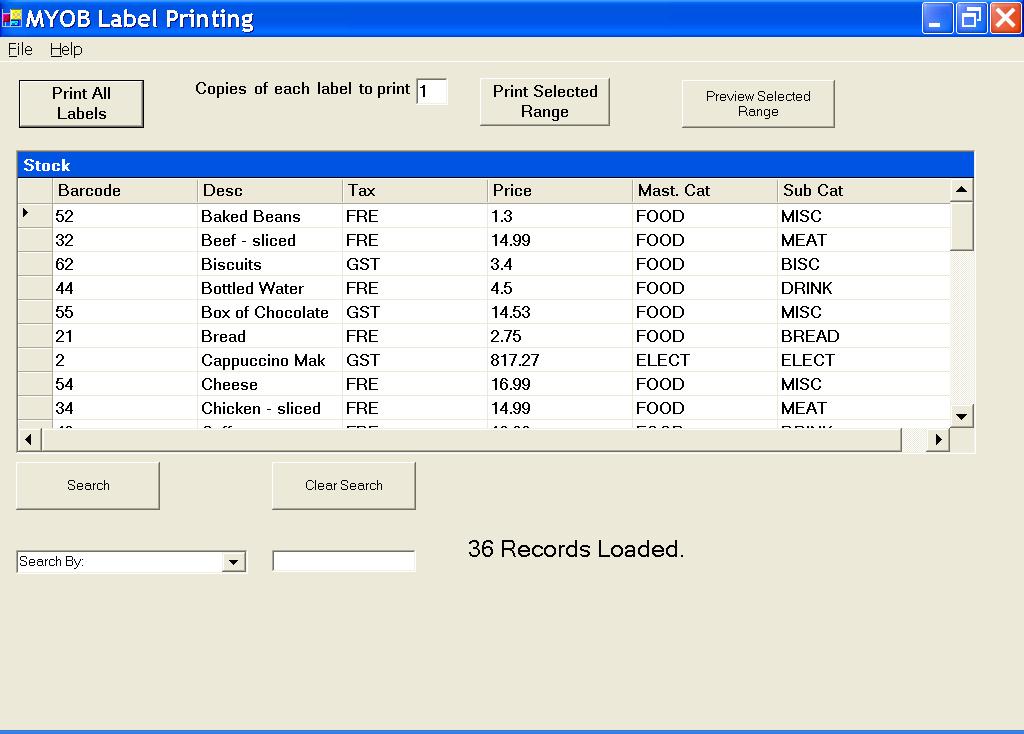Image resolution: width=1024 pixels, height=734 pixels.
Task: Click the Sub Cat column header
Action: (863, 191)
